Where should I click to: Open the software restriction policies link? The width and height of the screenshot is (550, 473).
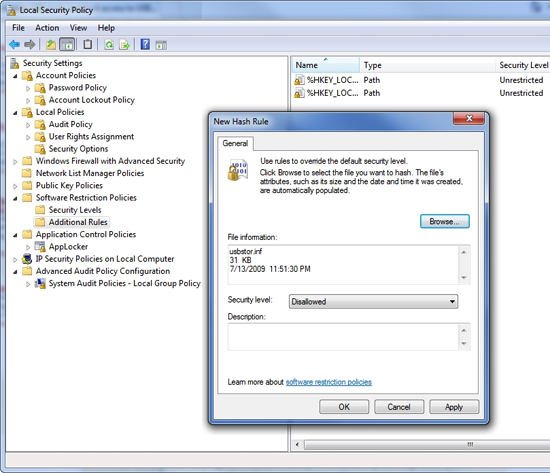(329, 382)
